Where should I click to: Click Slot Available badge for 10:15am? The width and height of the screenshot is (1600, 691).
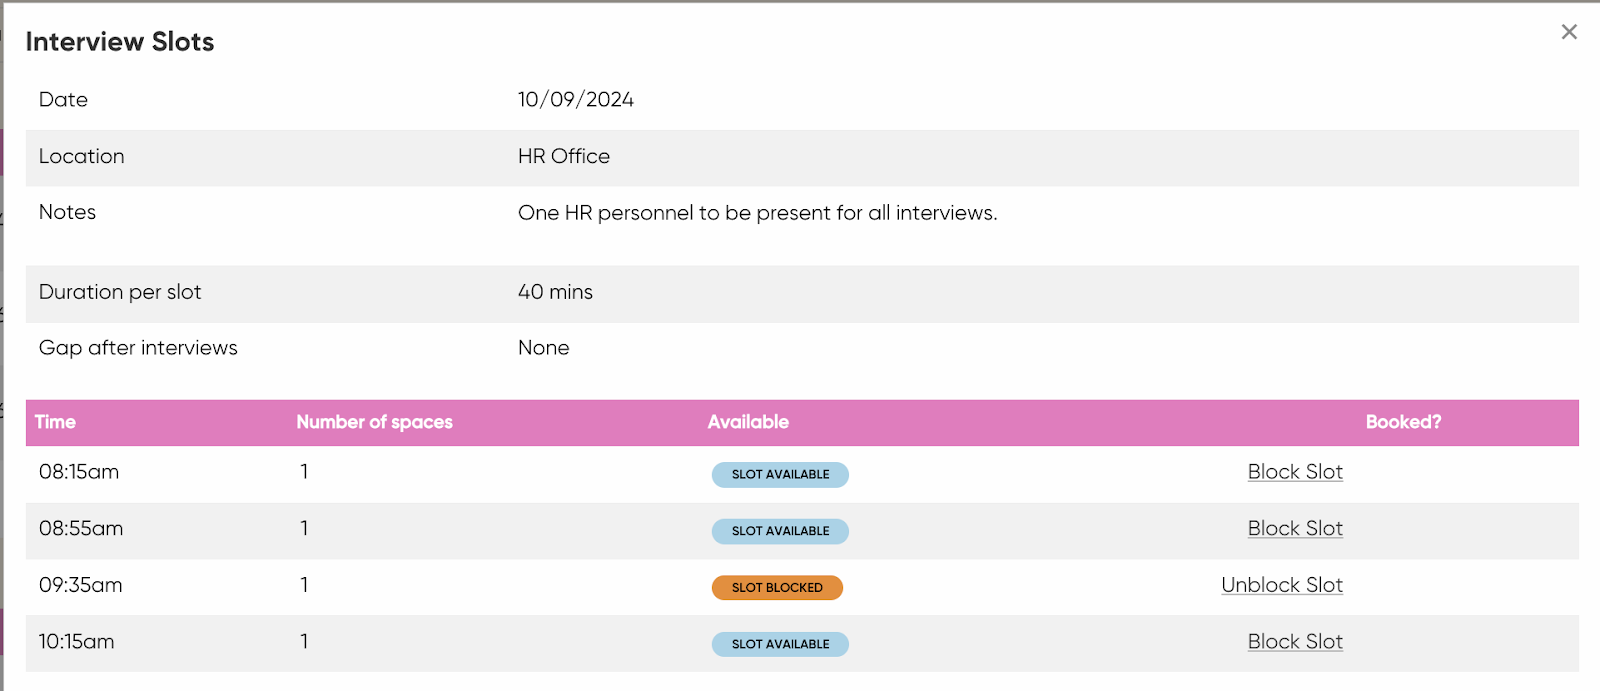point(780,644)
